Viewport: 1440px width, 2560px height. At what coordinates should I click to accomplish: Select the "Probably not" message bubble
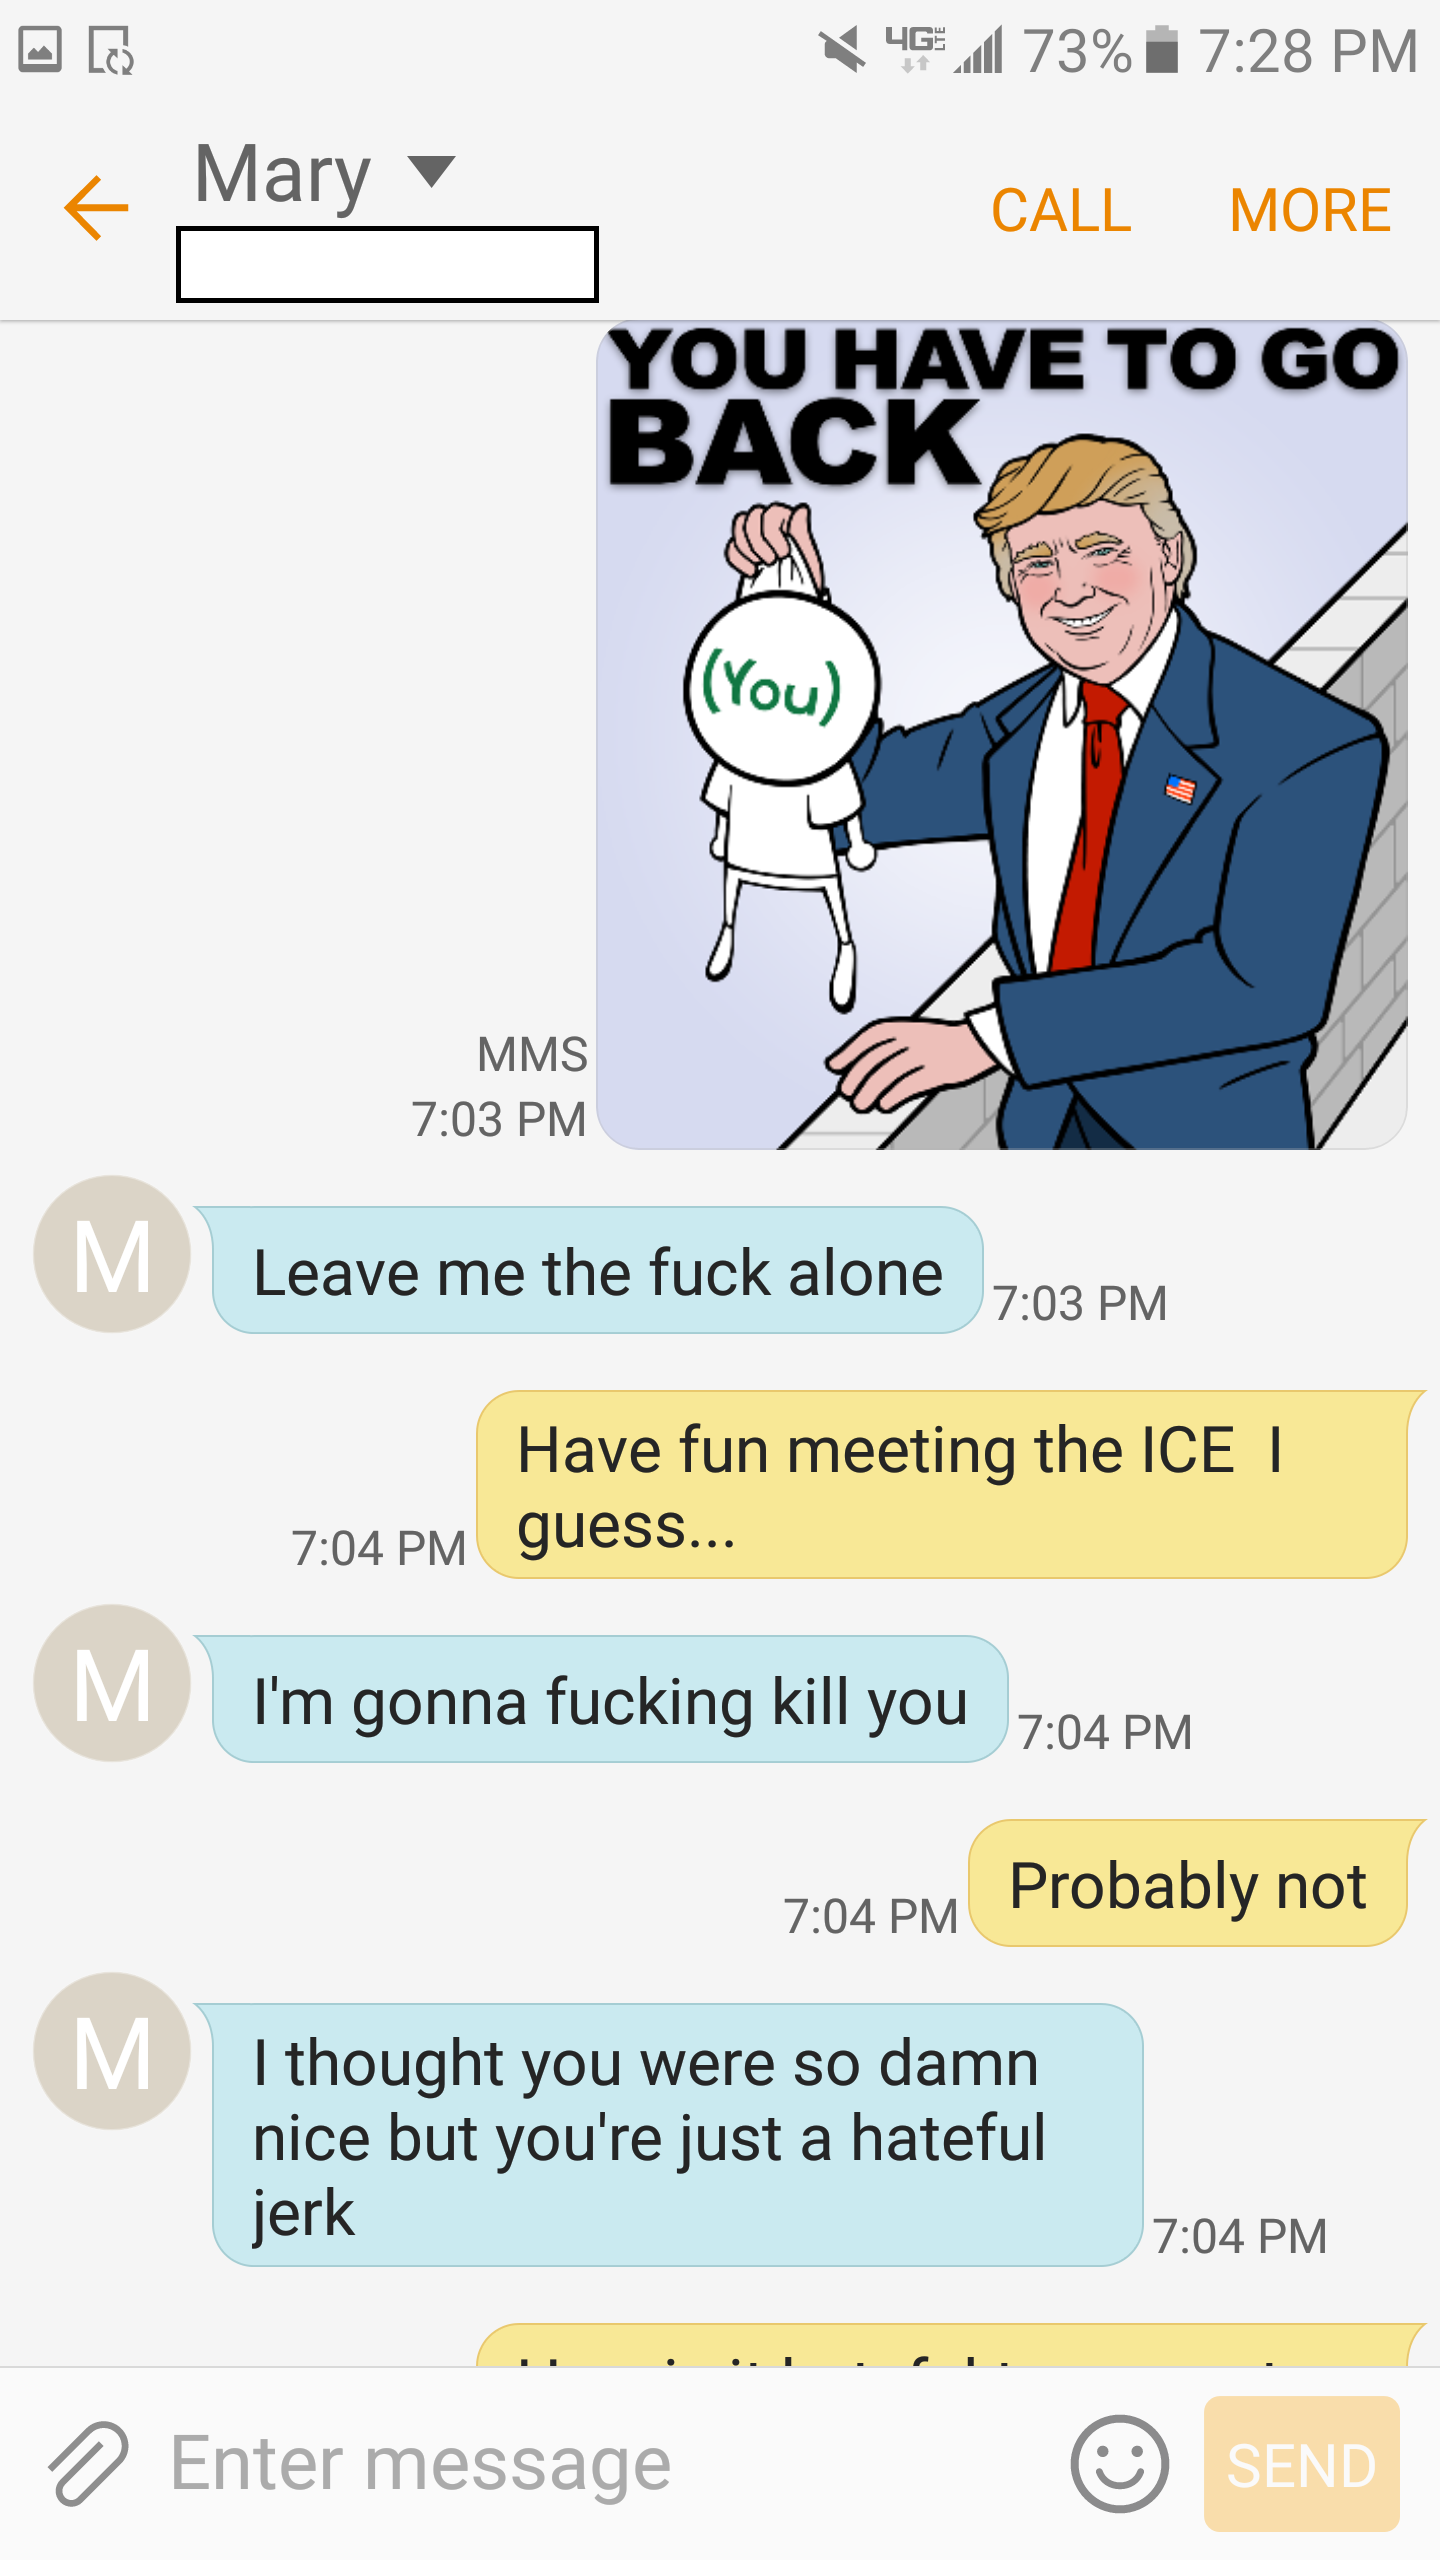pos(1188,1883)
